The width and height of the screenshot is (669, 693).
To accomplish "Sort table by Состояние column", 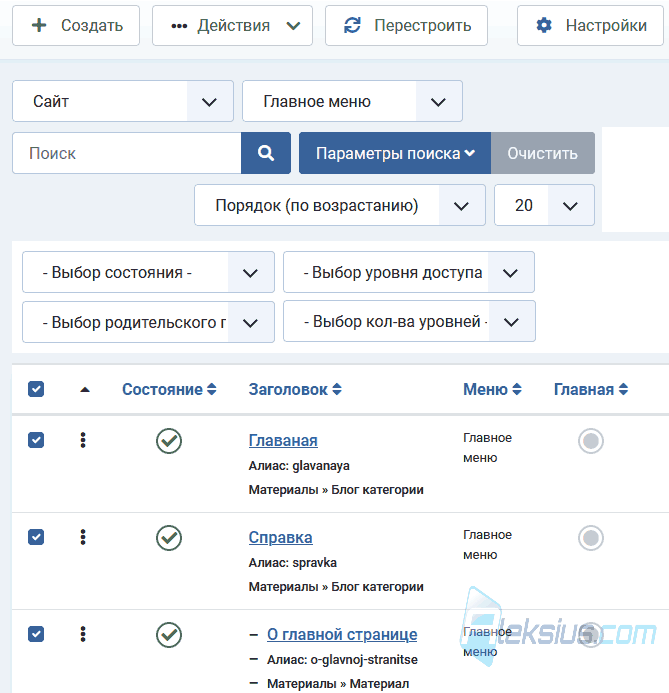I will (x=169, y=389).
